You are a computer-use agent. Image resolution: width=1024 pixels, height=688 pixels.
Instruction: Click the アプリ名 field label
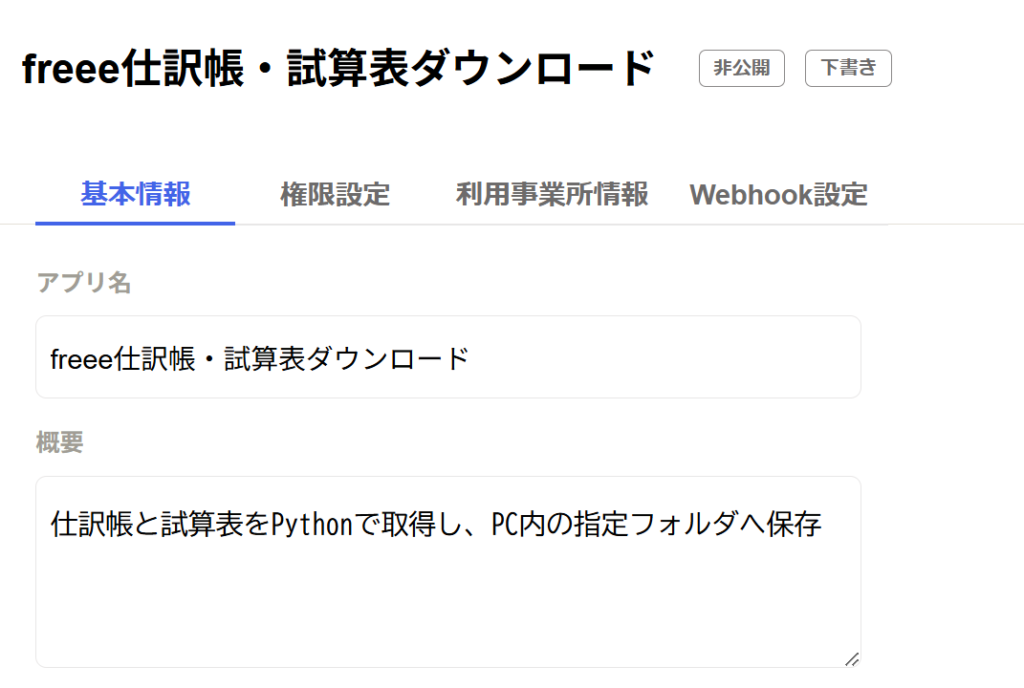tap(84, 283)
